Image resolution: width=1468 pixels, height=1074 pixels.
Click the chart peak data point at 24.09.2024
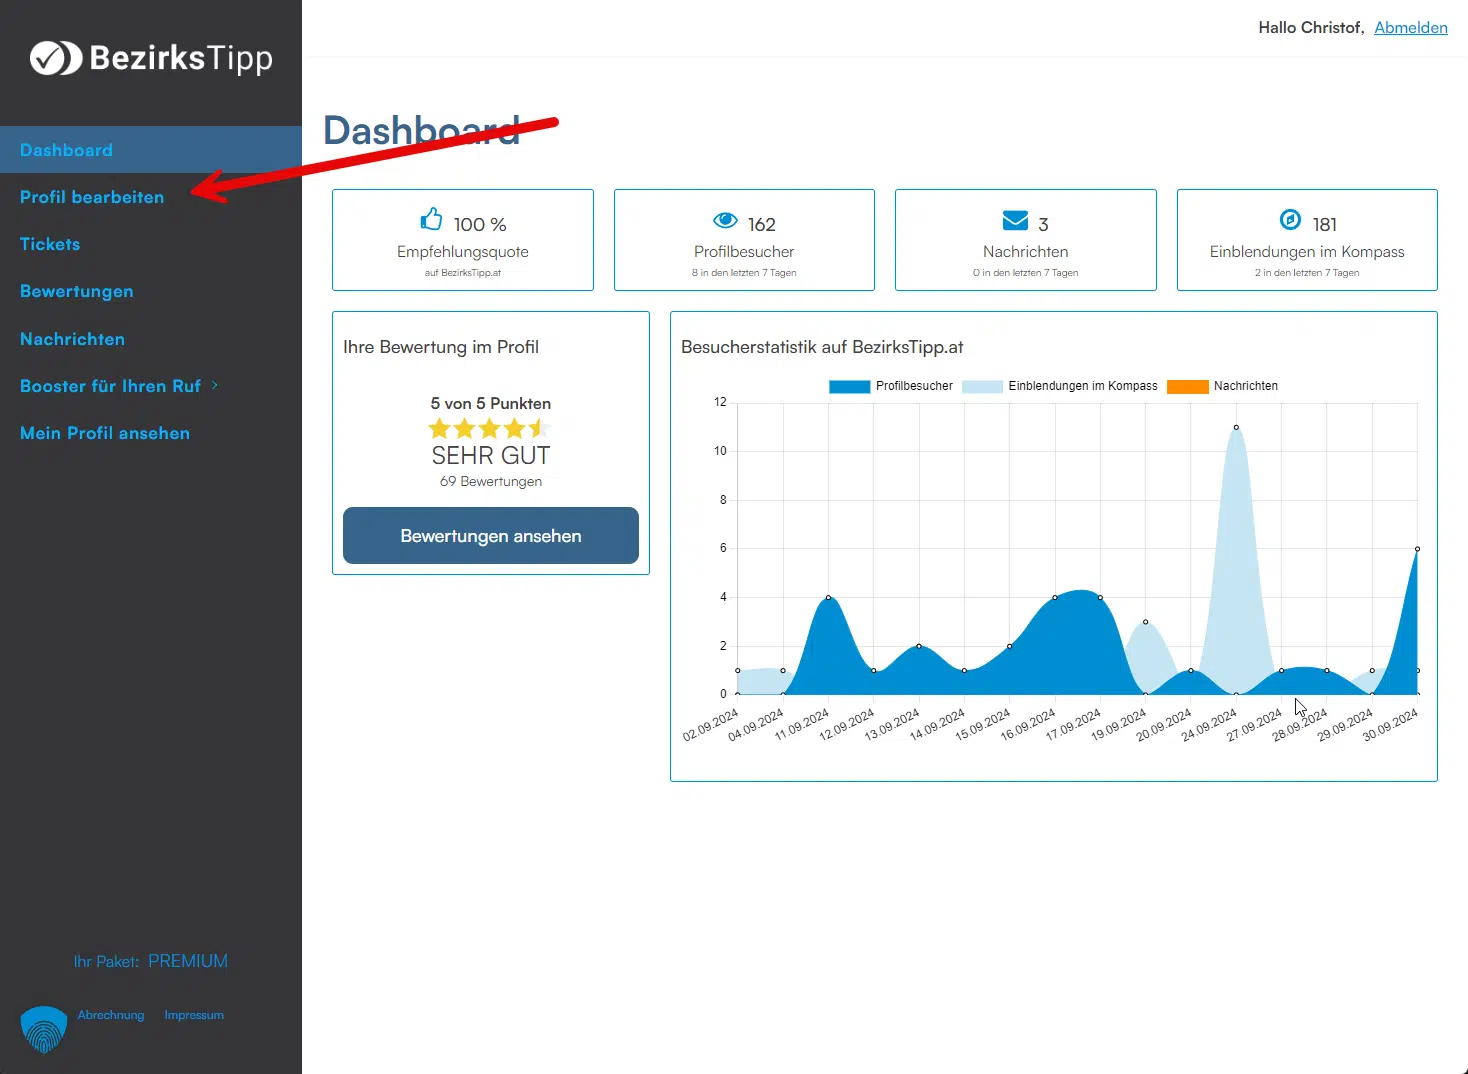[x=1236, y=427]
